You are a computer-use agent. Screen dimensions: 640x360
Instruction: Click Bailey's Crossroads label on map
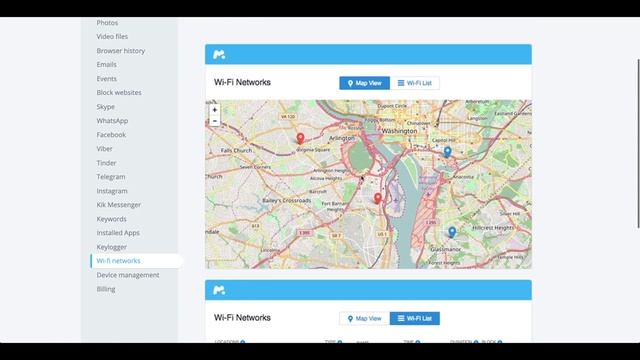tap(287, 200)
